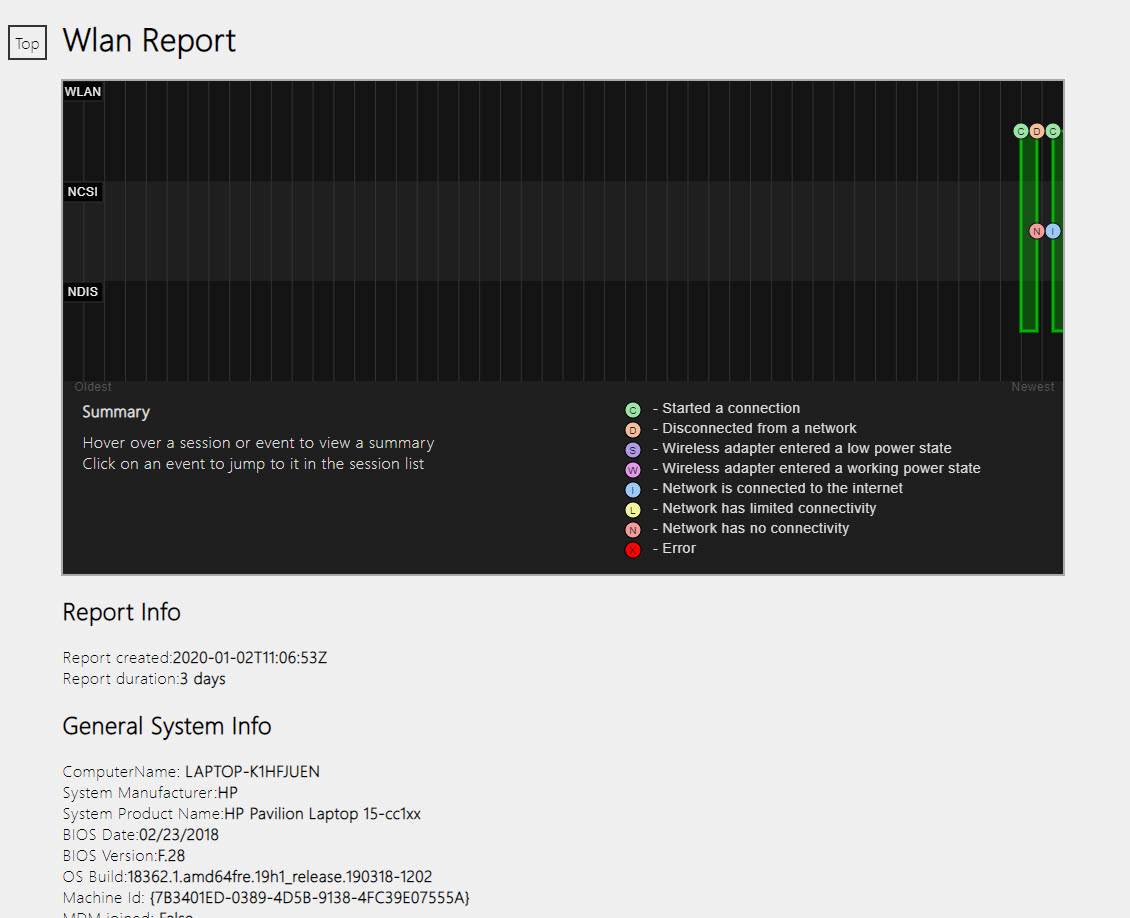1130x918 pixels.
Task: Click the yellow L limited connectivity legend icon
Action: (x=632, y=510)
